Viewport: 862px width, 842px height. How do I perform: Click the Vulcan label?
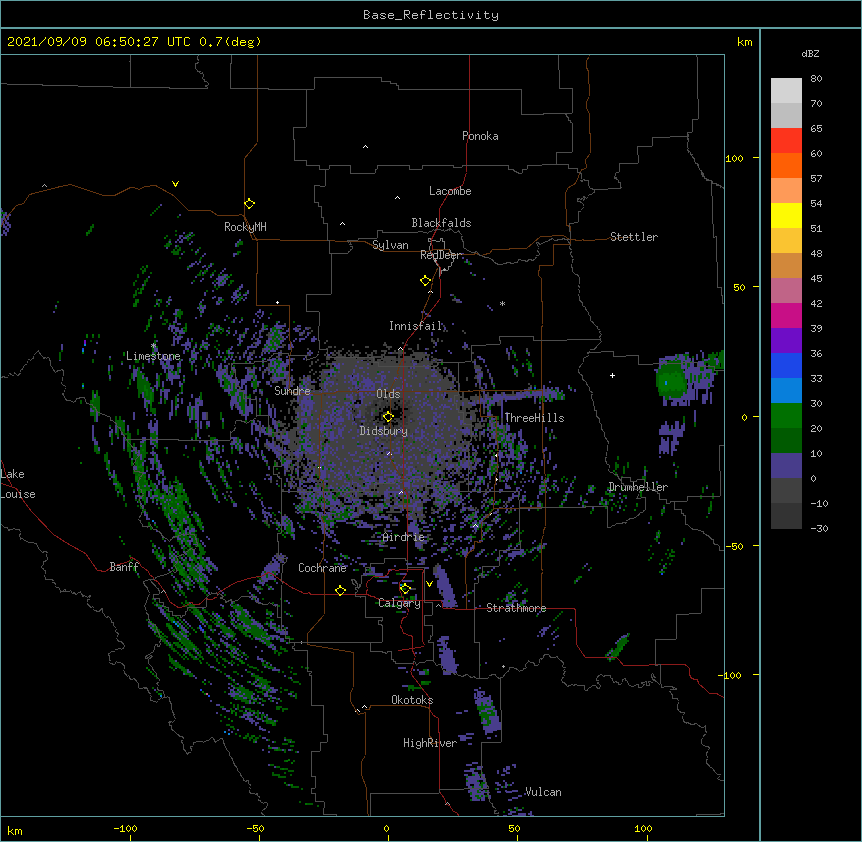[x=543, y=792]
